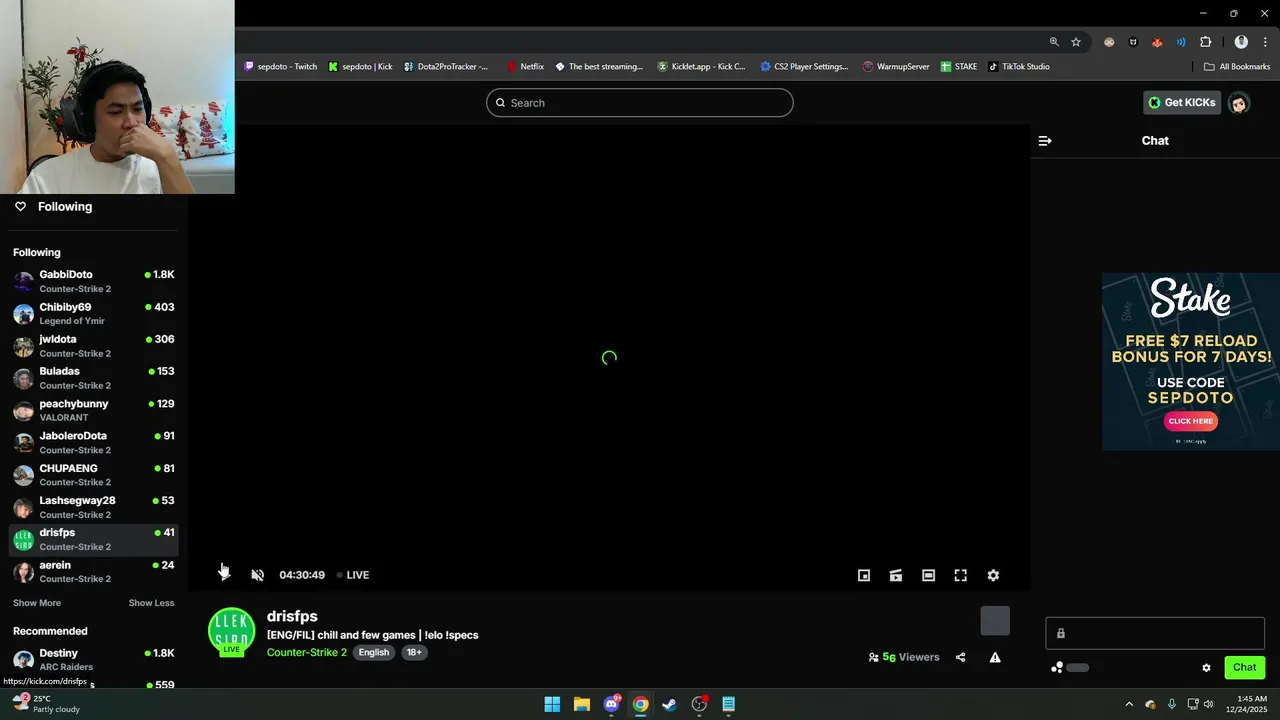1280x720 pixels.
Task: Click the Following heart sidebar item
Action: tap(54, 206)
